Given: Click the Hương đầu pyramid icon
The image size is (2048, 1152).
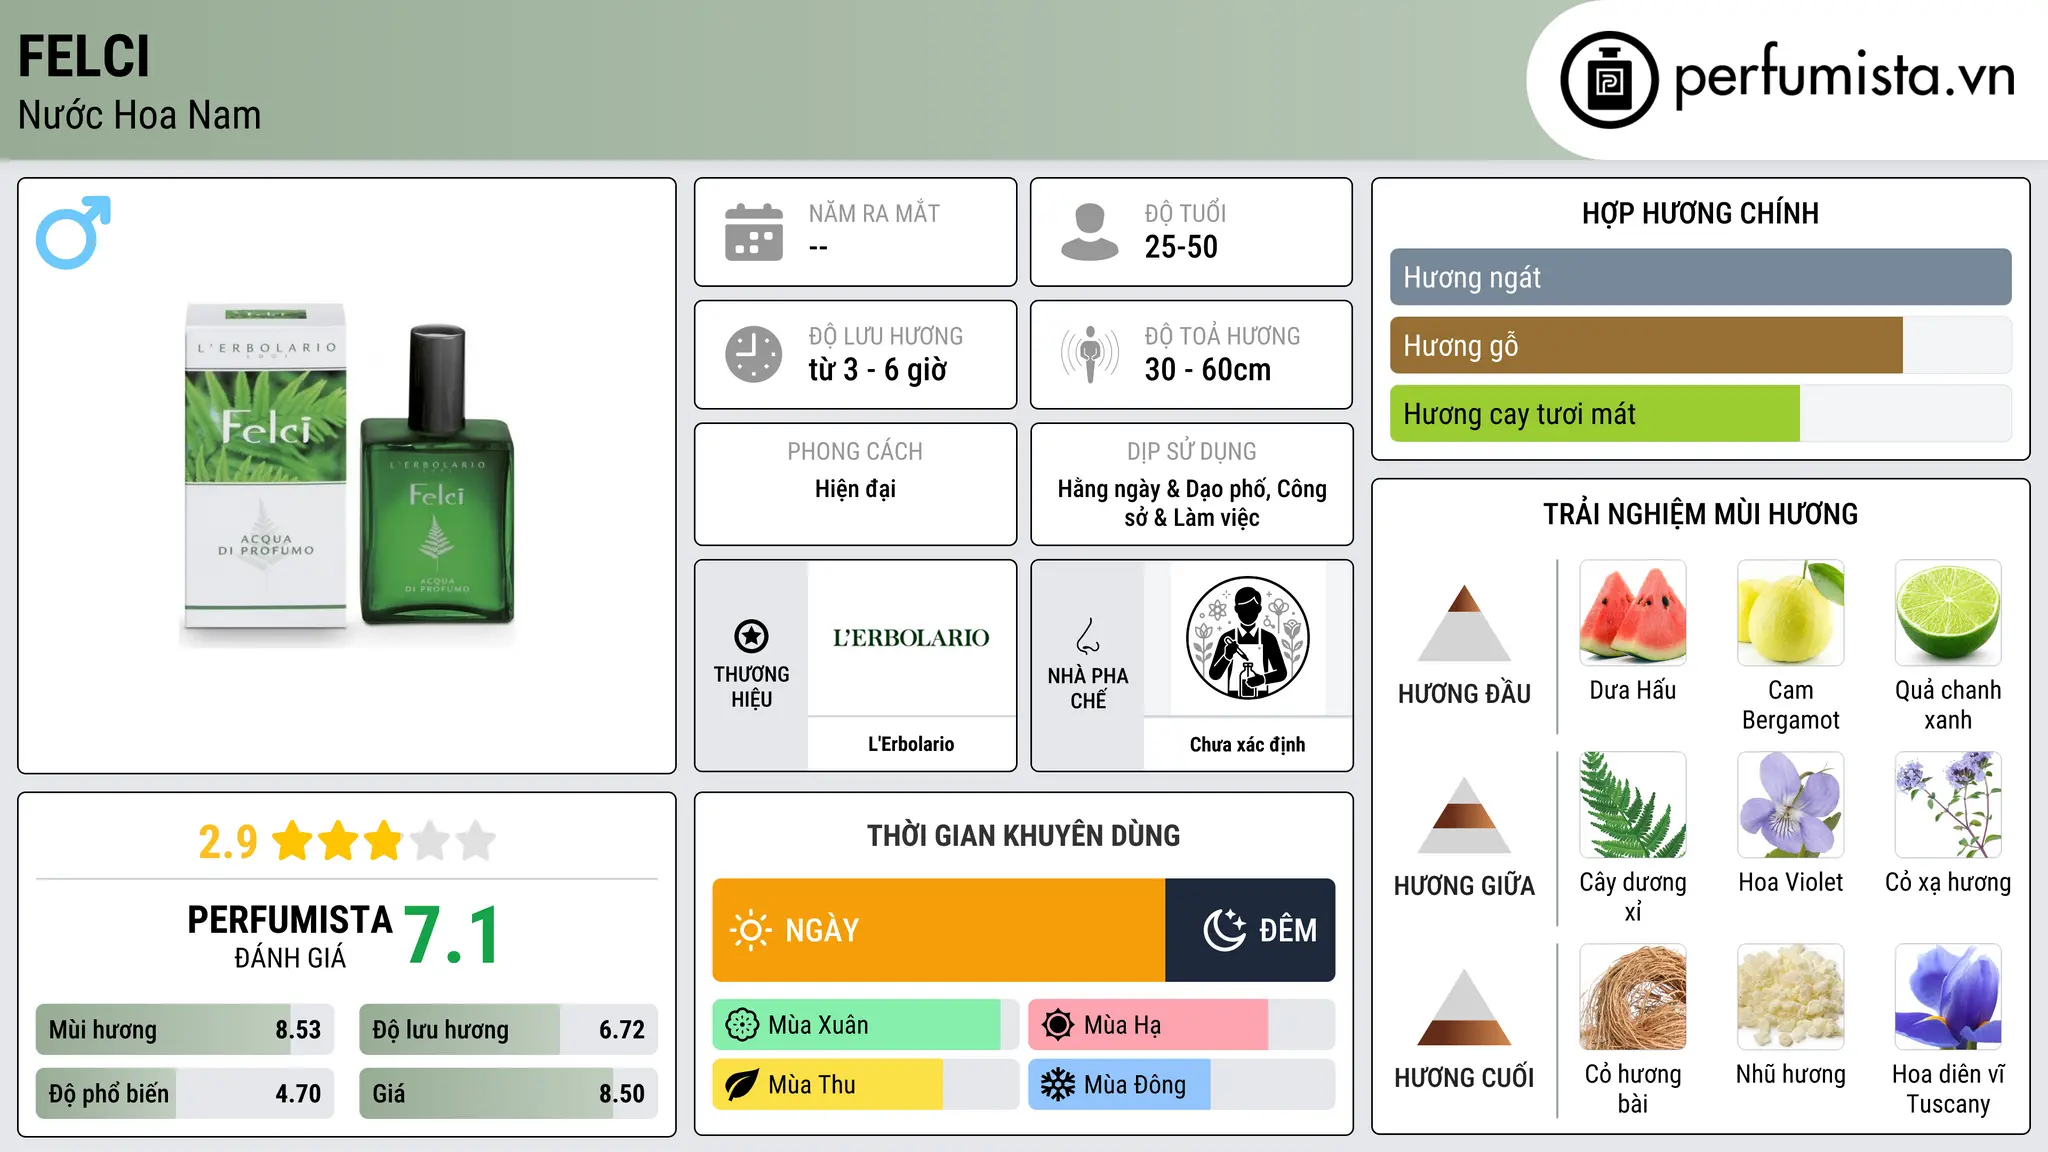Looking at the screenshot, I should 1464,623.
